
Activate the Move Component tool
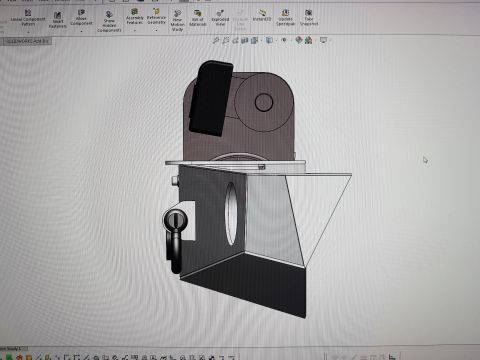pos(81,17)
